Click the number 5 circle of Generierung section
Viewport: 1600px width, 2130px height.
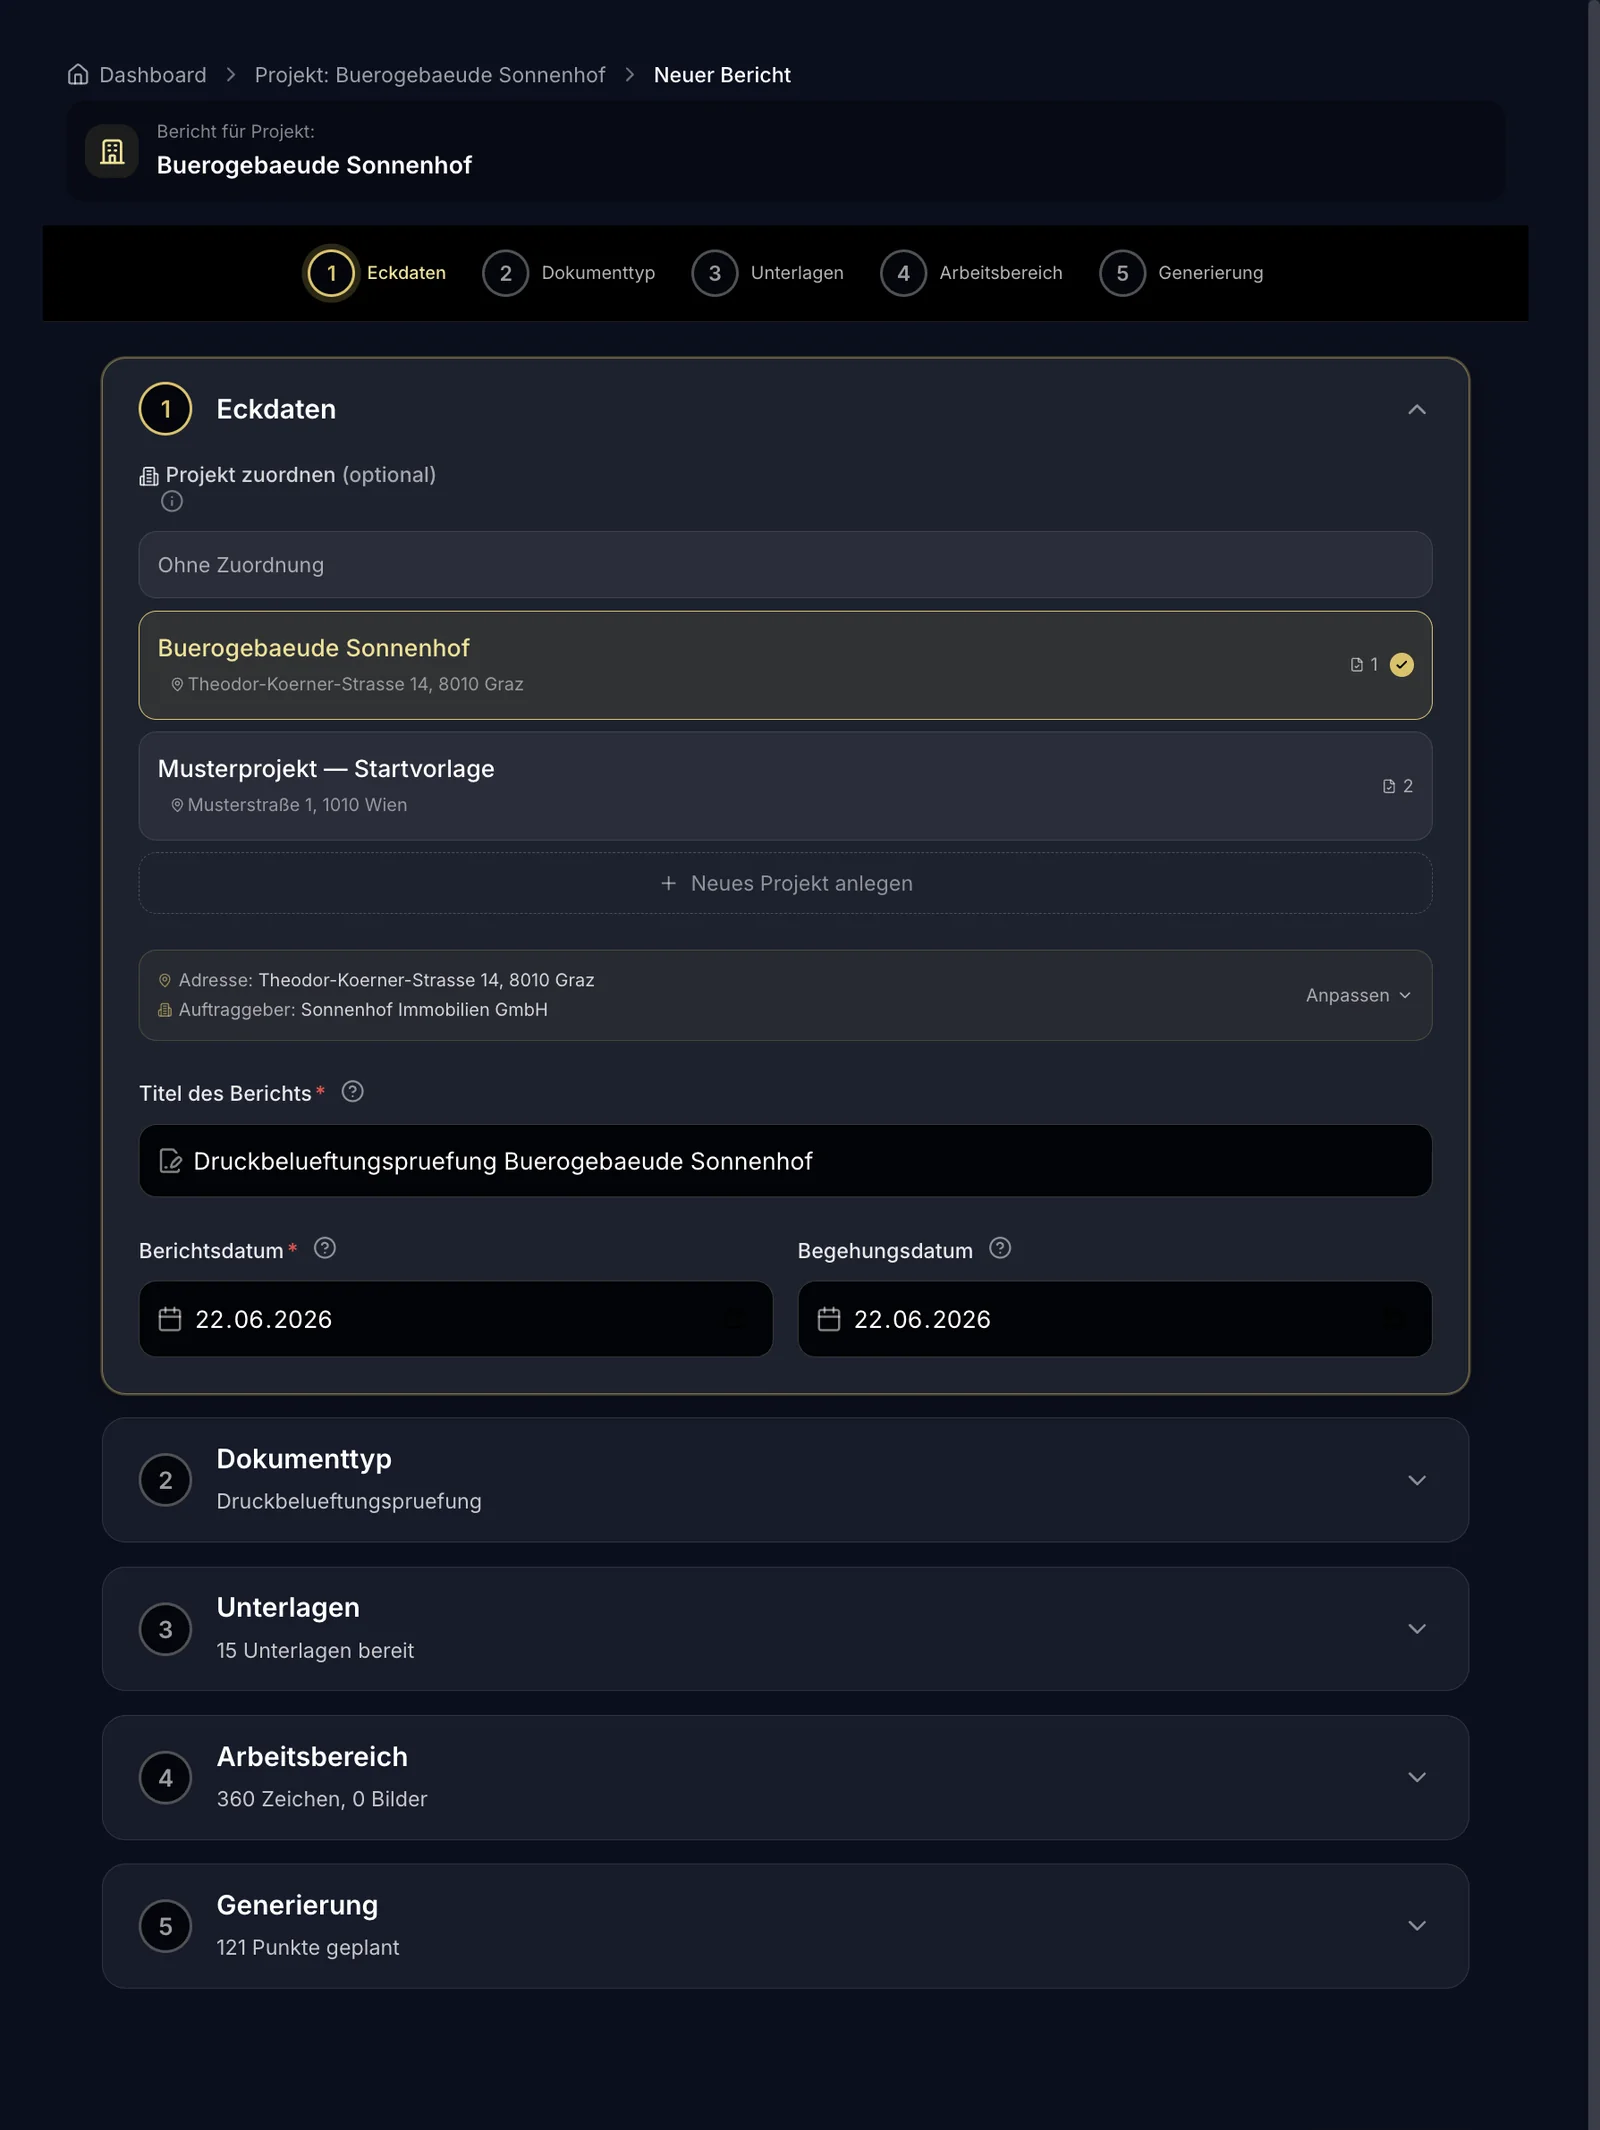tap(166, 1926)
